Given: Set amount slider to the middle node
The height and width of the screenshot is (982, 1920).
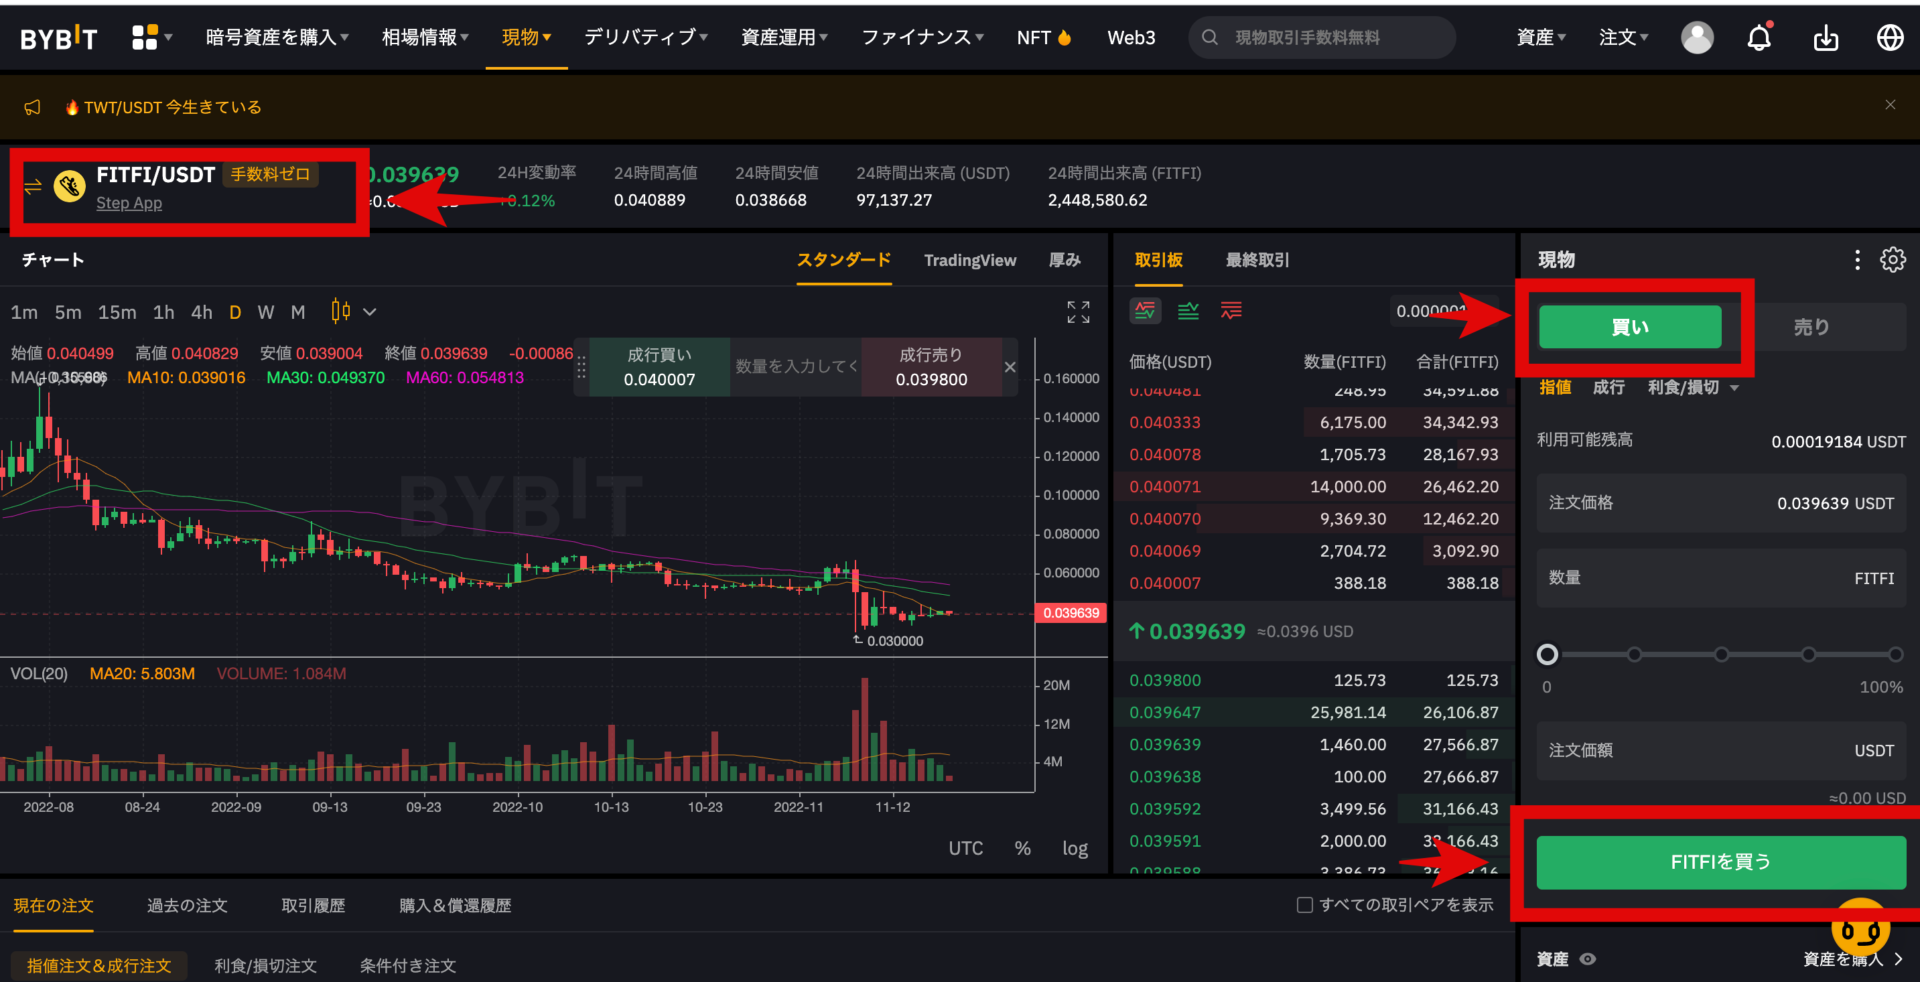Looking at the screenshot, I should [1721, 654].
